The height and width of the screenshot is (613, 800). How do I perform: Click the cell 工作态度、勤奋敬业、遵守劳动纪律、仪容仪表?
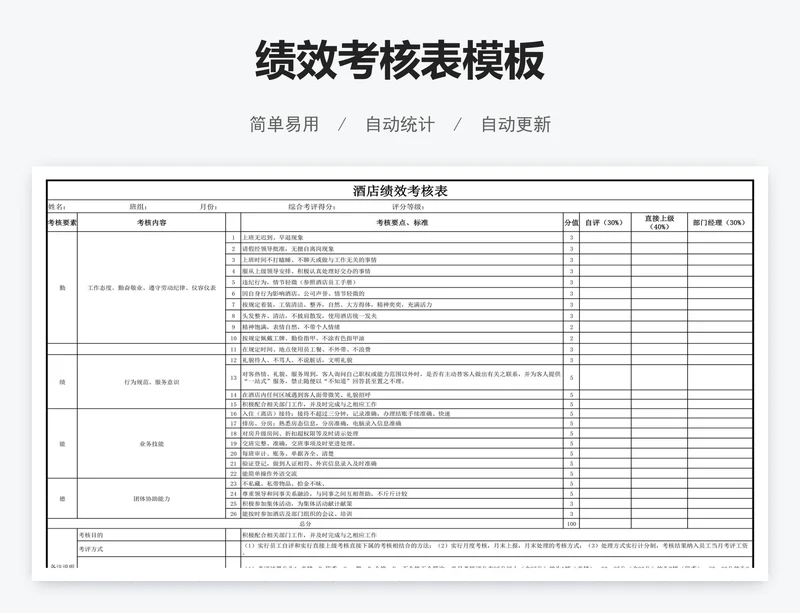152,288
